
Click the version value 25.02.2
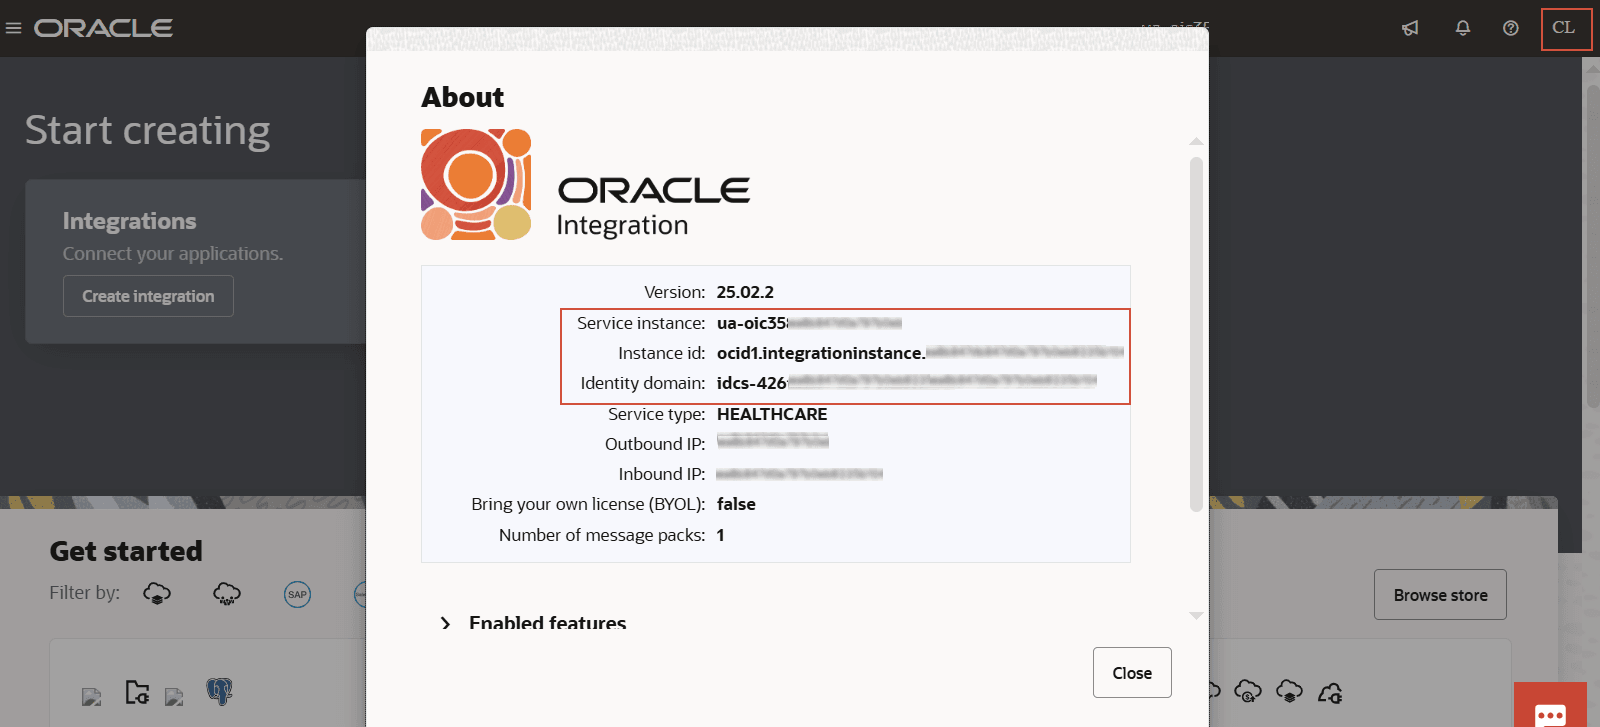click(745, 292)
